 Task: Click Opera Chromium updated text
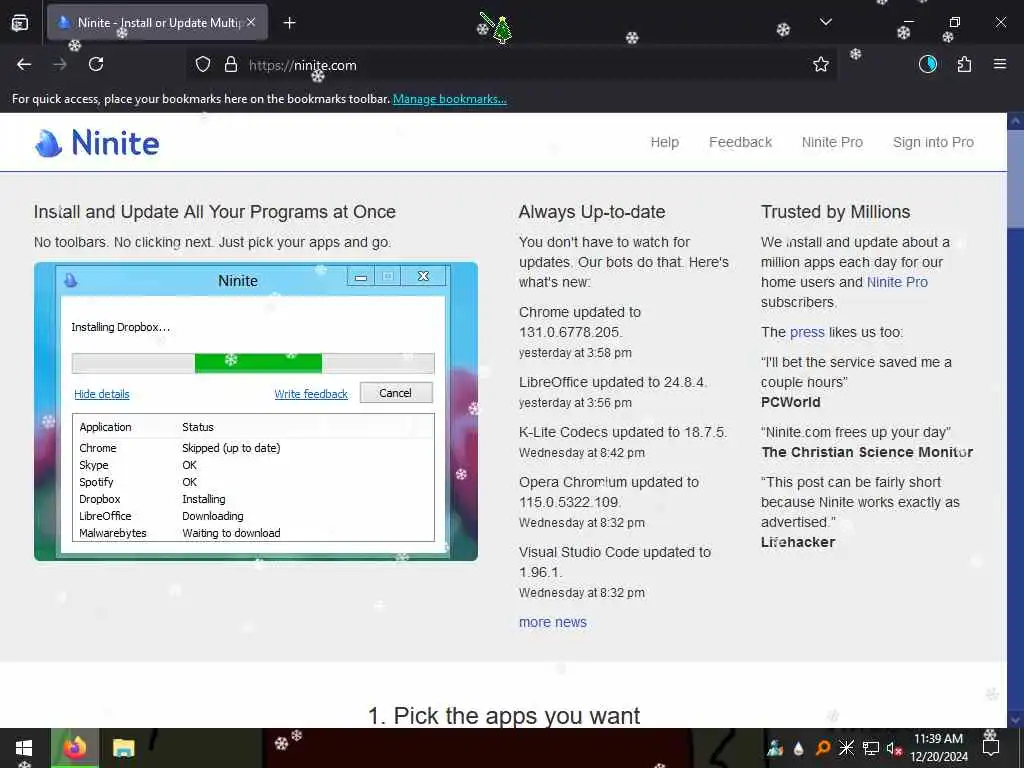point(609,492)
